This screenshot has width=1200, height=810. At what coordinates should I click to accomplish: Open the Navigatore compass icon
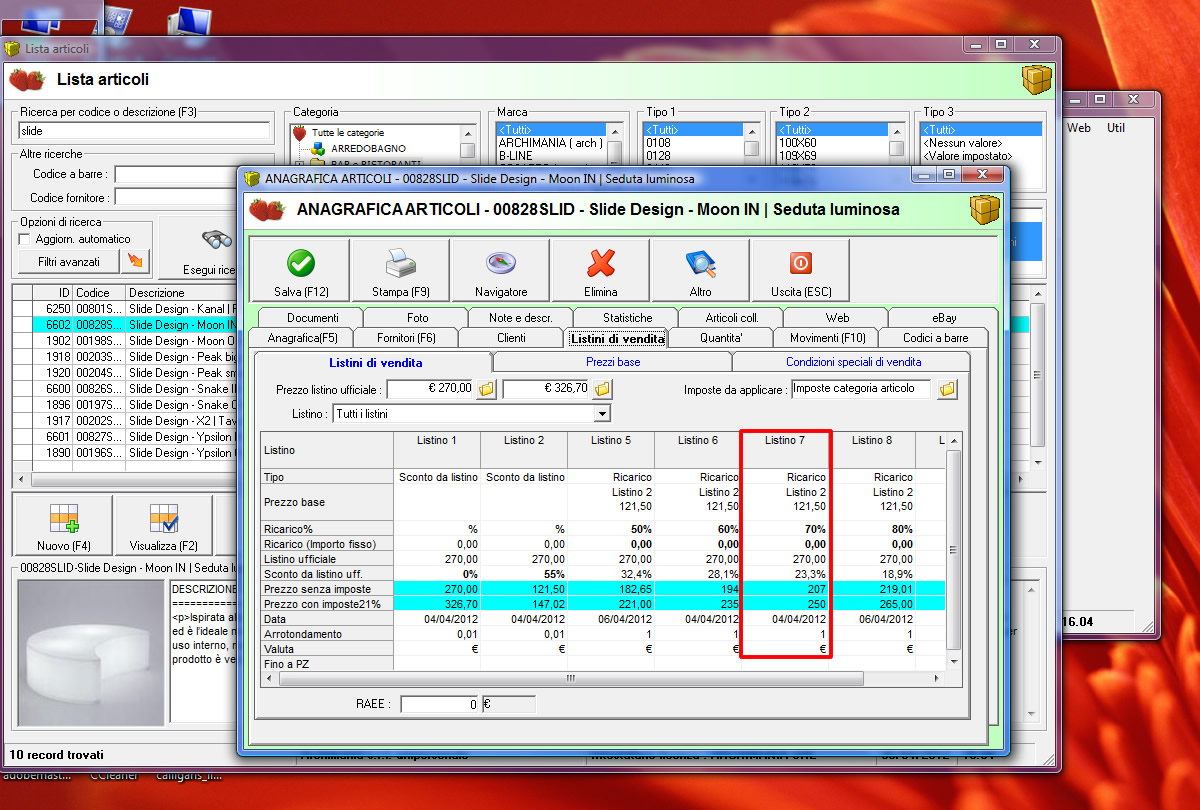coord(500,263)
